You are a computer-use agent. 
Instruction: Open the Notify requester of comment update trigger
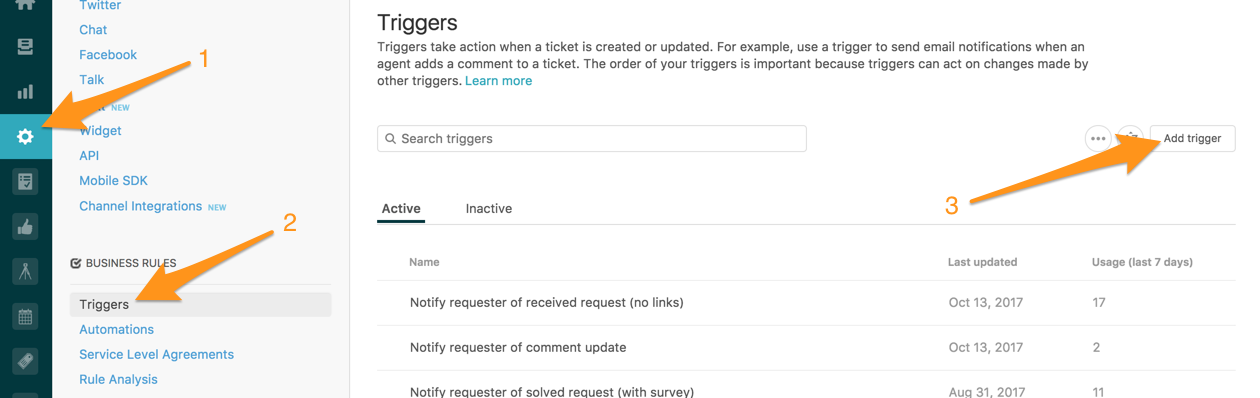click(x=518, y=348)
